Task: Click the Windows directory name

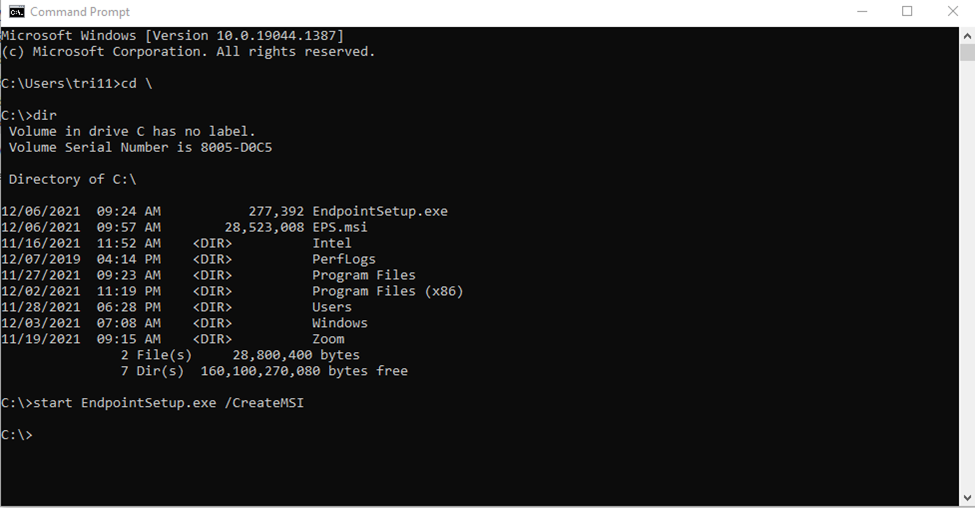Action: coord(340,323)
